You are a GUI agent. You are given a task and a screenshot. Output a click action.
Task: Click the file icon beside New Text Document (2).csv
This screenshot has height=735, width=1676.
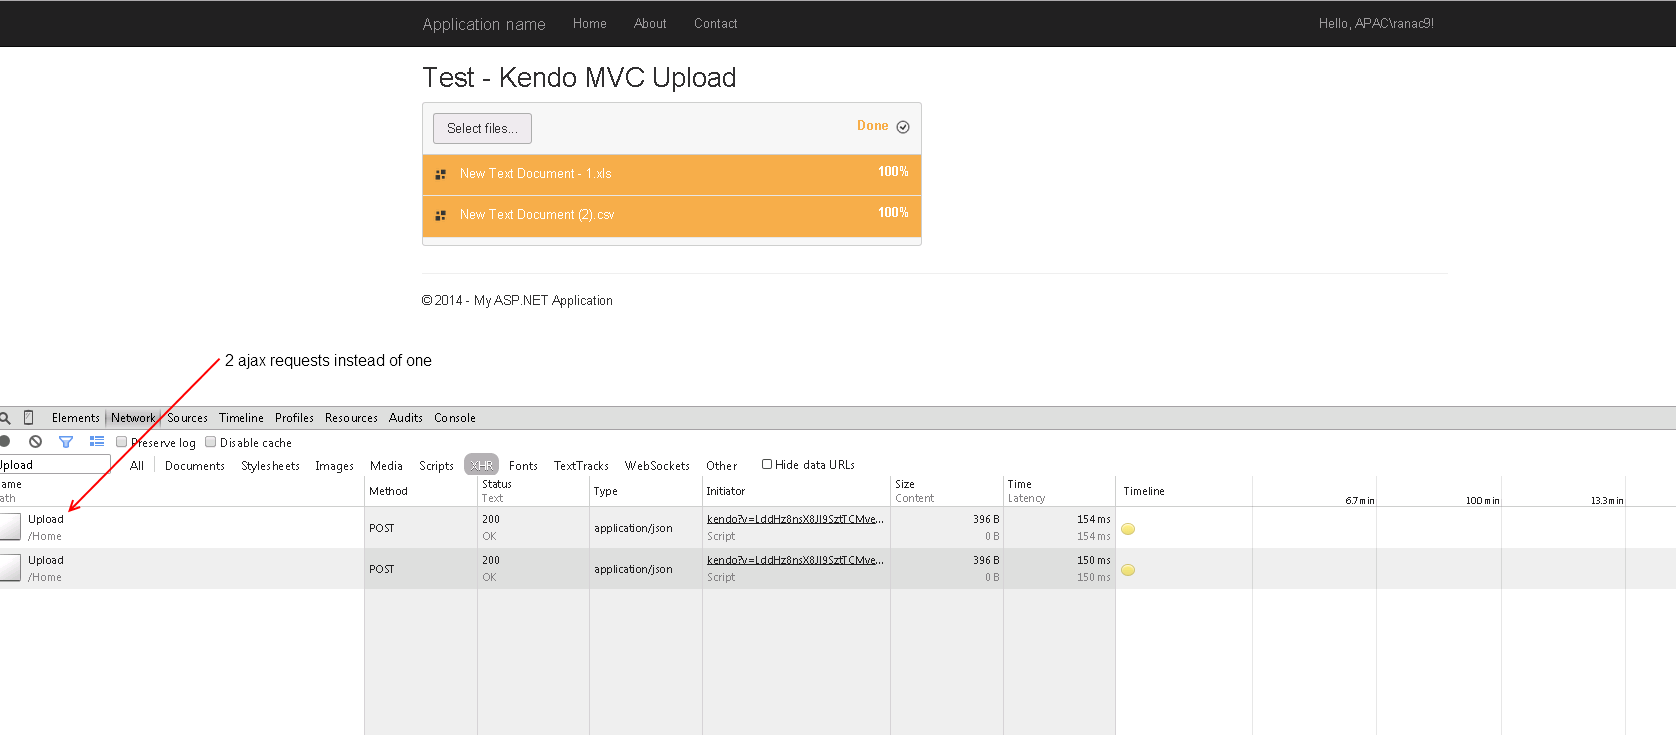(441, 215)
